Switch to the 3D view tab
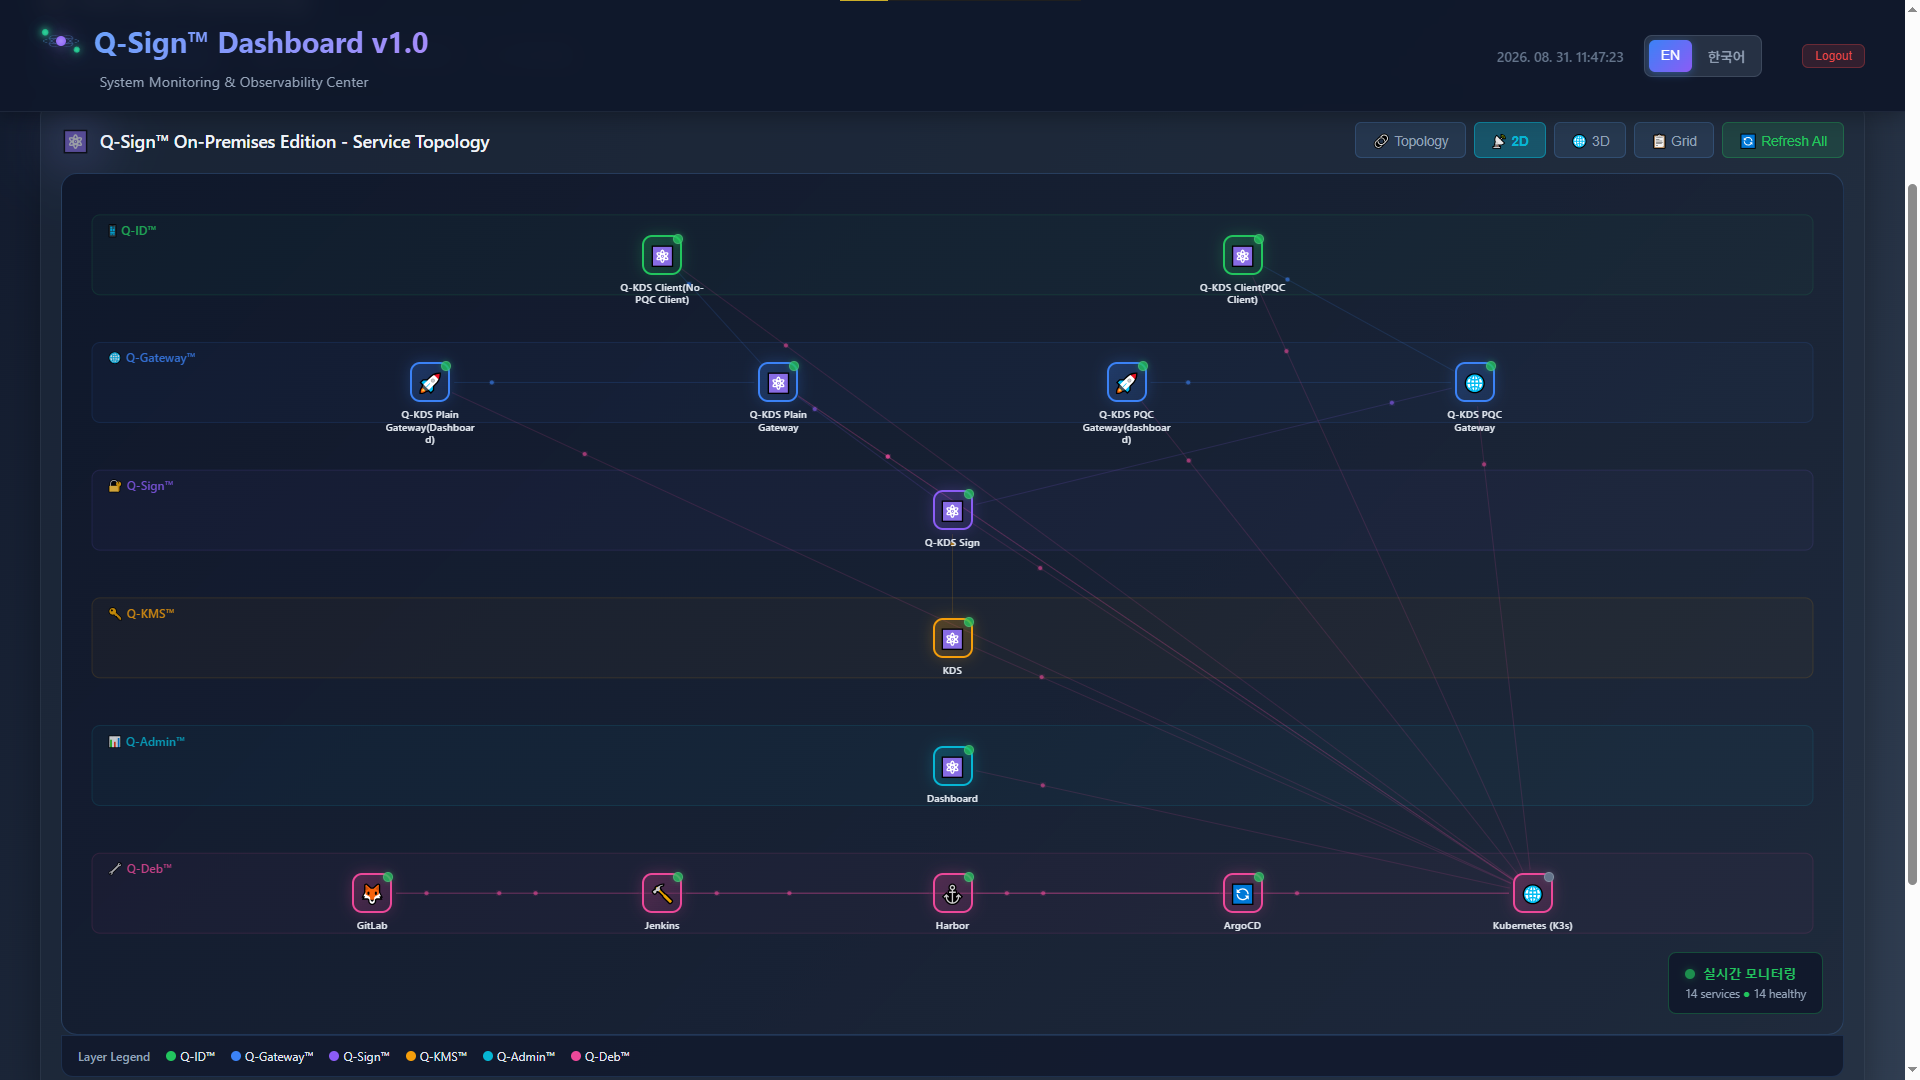This screenshot has height=1080, width=1920. coord(1590,141)
